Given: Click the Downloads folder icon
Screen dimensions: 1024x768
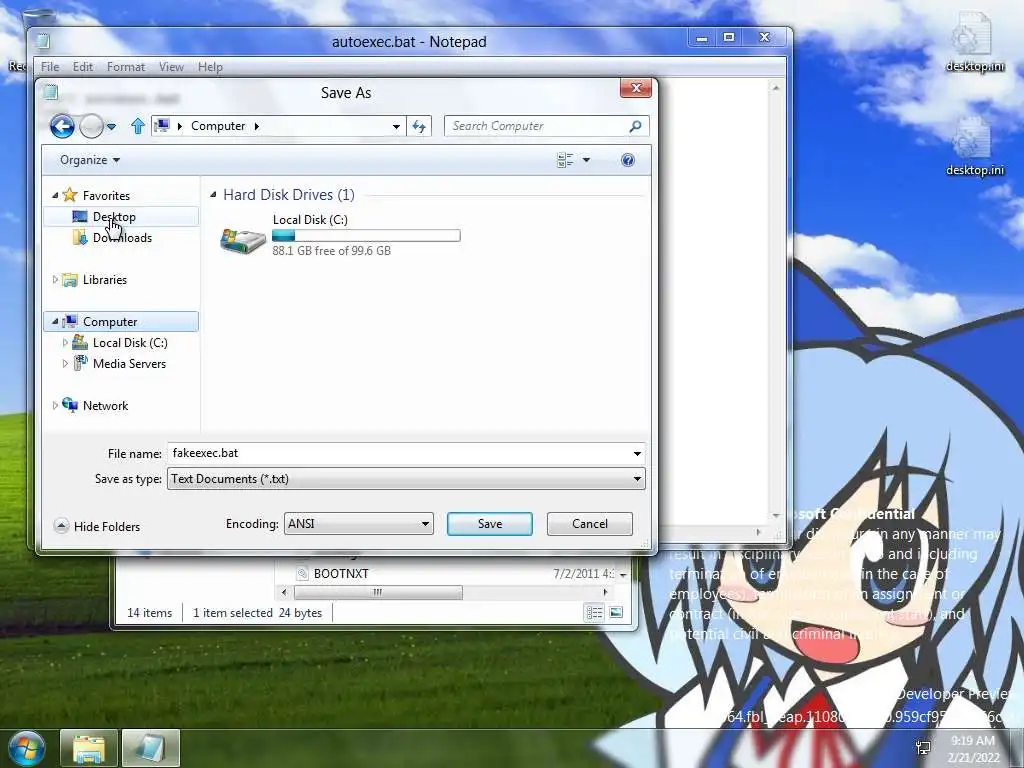Looking at the screenshot, I should (x=80, y=237).
